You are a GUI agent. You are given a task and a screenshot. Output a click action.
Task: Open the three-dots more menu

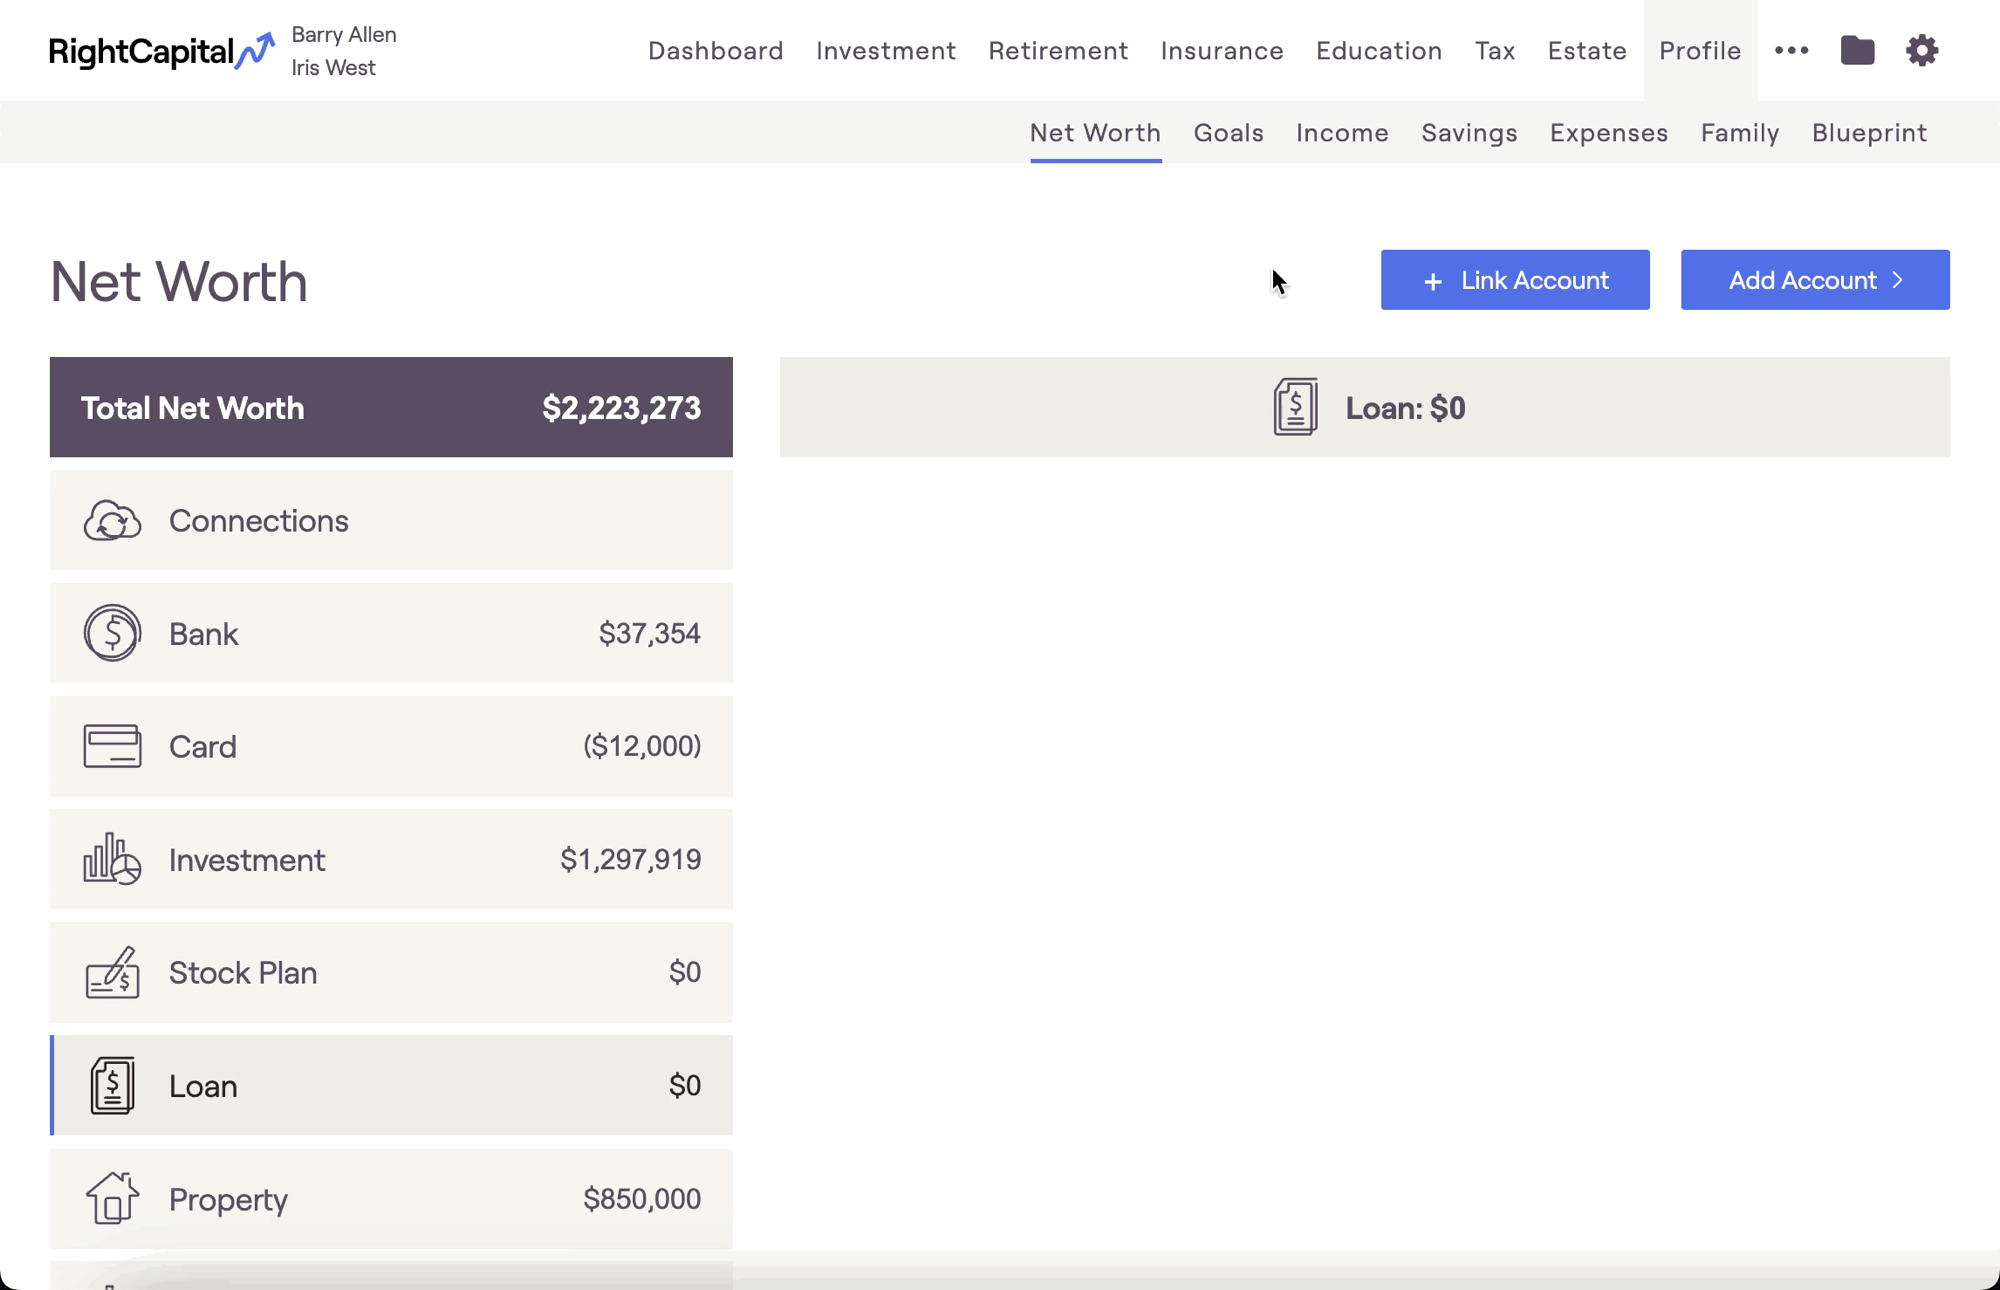pos(1791,50)
